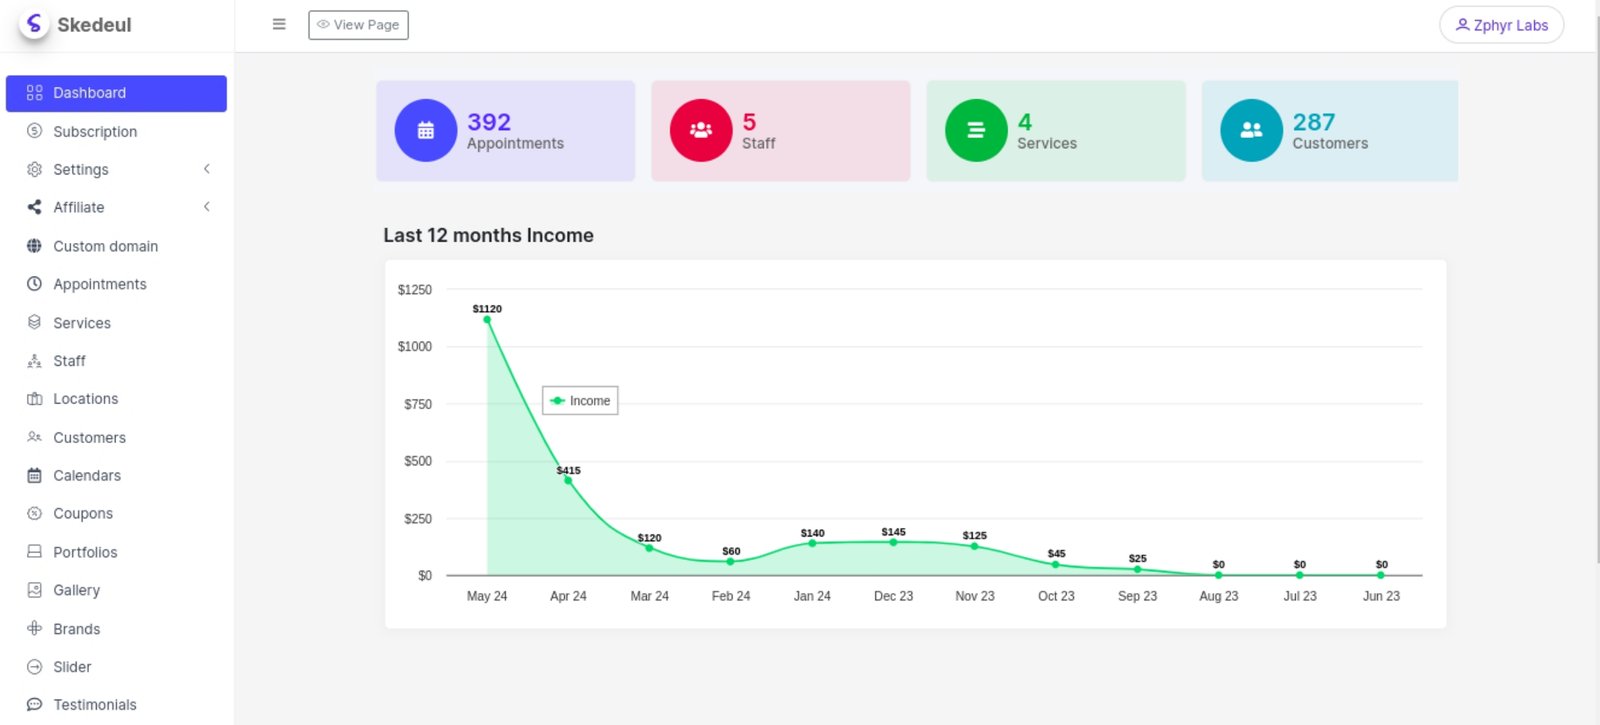Click the Subscription dollar icon
This screenshot has width=1600, height=725.
34,131
